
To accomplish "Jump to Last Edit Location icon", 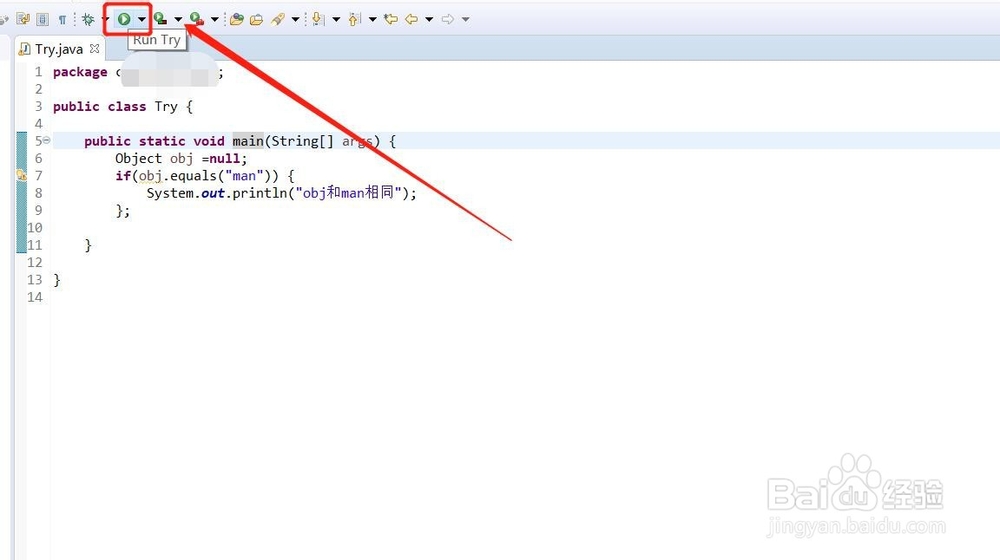I will (x=391, y=20).
